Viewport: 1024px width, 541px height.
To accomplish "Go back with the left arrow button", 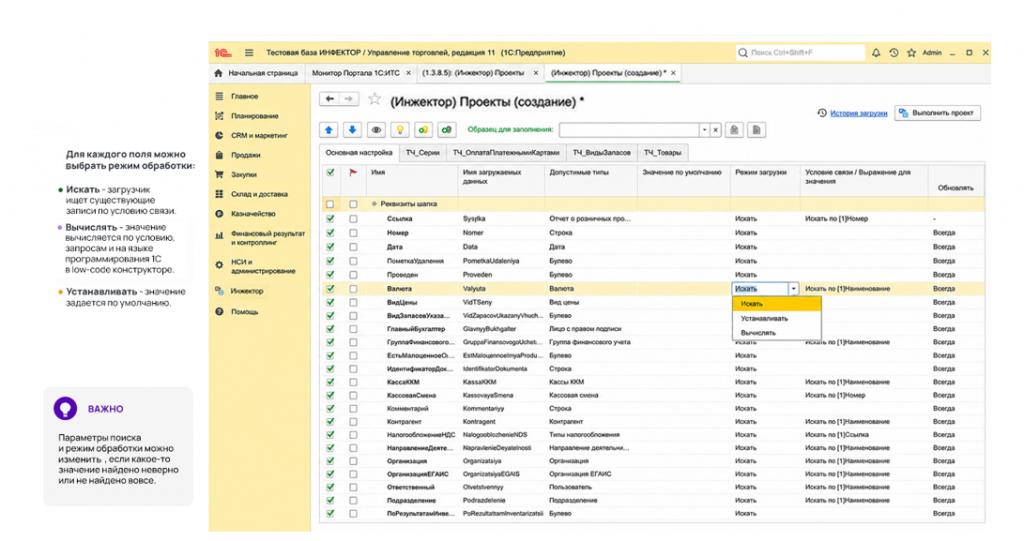I will (x=330, y=99).
